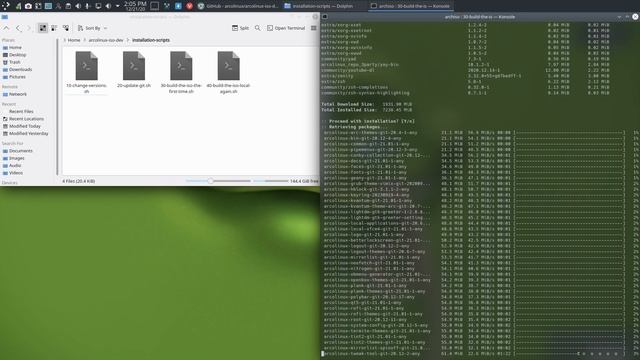Select the 20-update-git.sh script file
640x360 pixels.
[134, 69]
